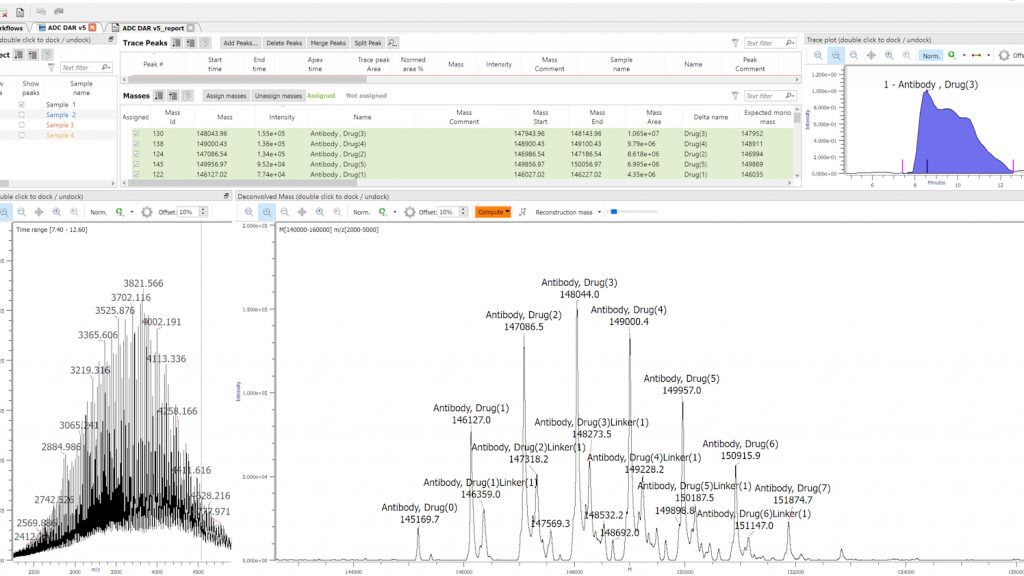Image resolution: width=1024 pixels, height=576 pixels.
Task: Click the filter funnel icon in Masses panel
Action: tap(736, 96)
